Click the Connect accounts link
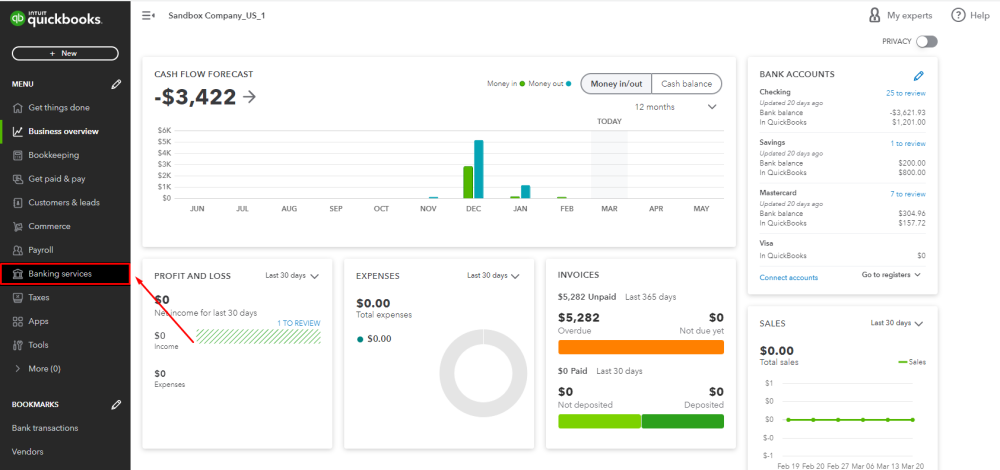This screenshot has height=470, width=1000. click(788, 277)
